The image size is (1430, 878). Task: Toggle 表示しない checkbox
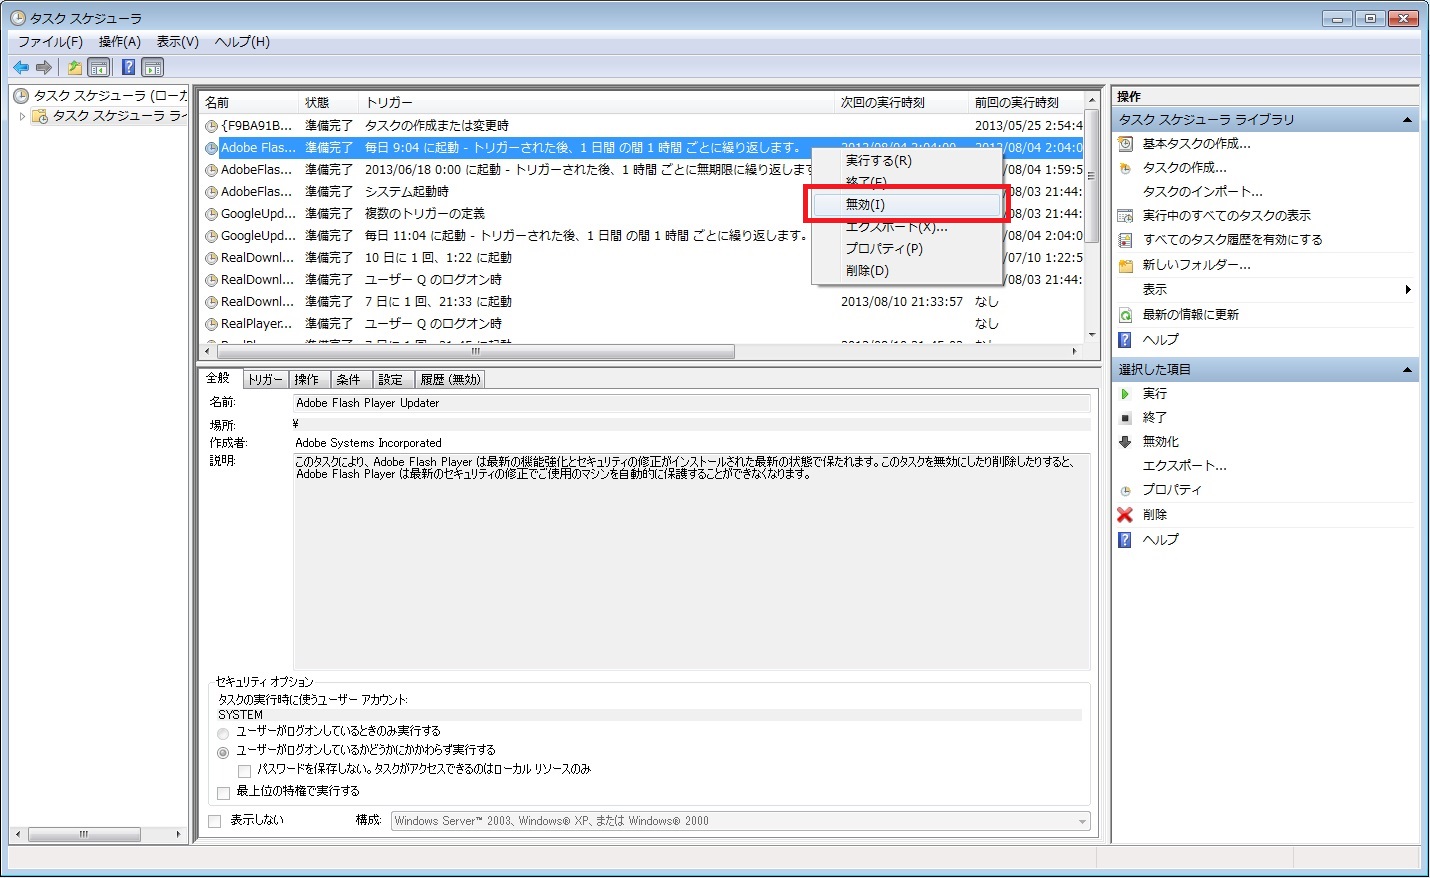click(x=214, y=821)
